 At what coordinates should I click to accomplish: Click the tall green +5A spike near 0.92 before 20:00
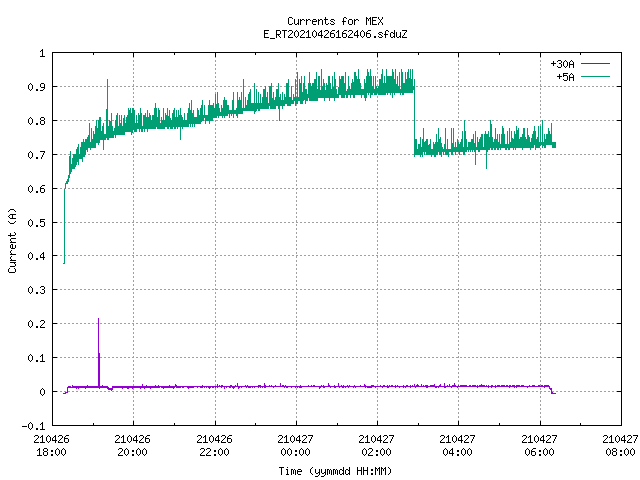[107, 81]
